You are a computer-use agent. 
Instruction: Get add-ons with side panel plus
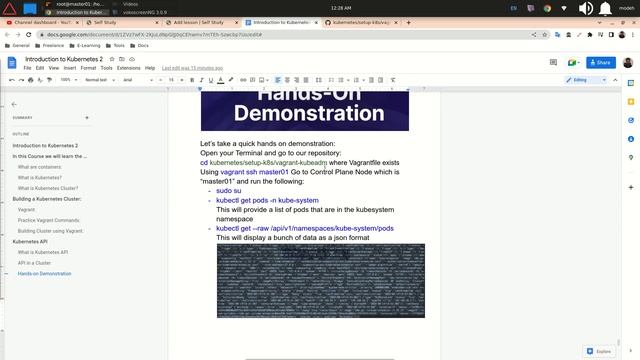[631, 187]
